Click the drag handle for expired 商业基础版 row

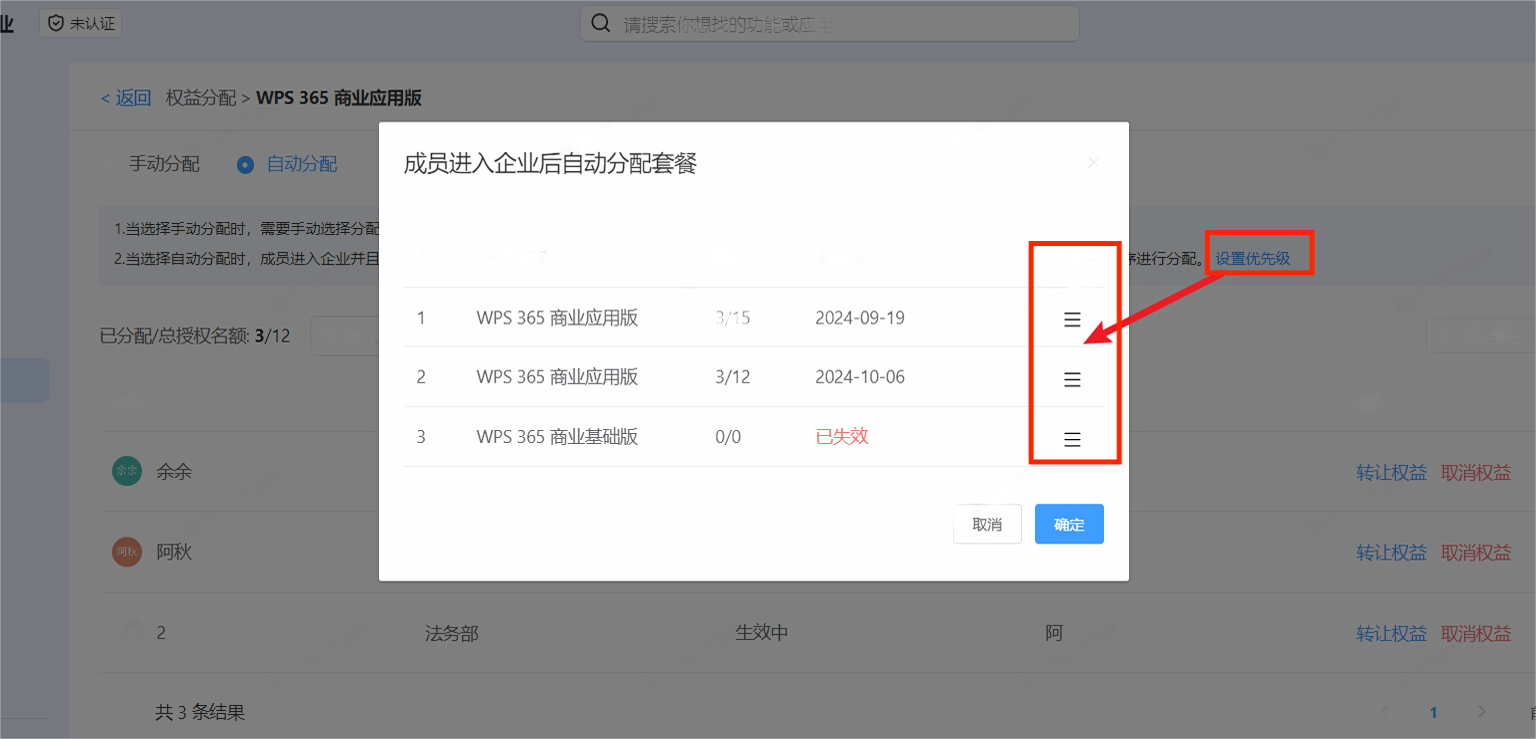click(x=1072, y=439)
